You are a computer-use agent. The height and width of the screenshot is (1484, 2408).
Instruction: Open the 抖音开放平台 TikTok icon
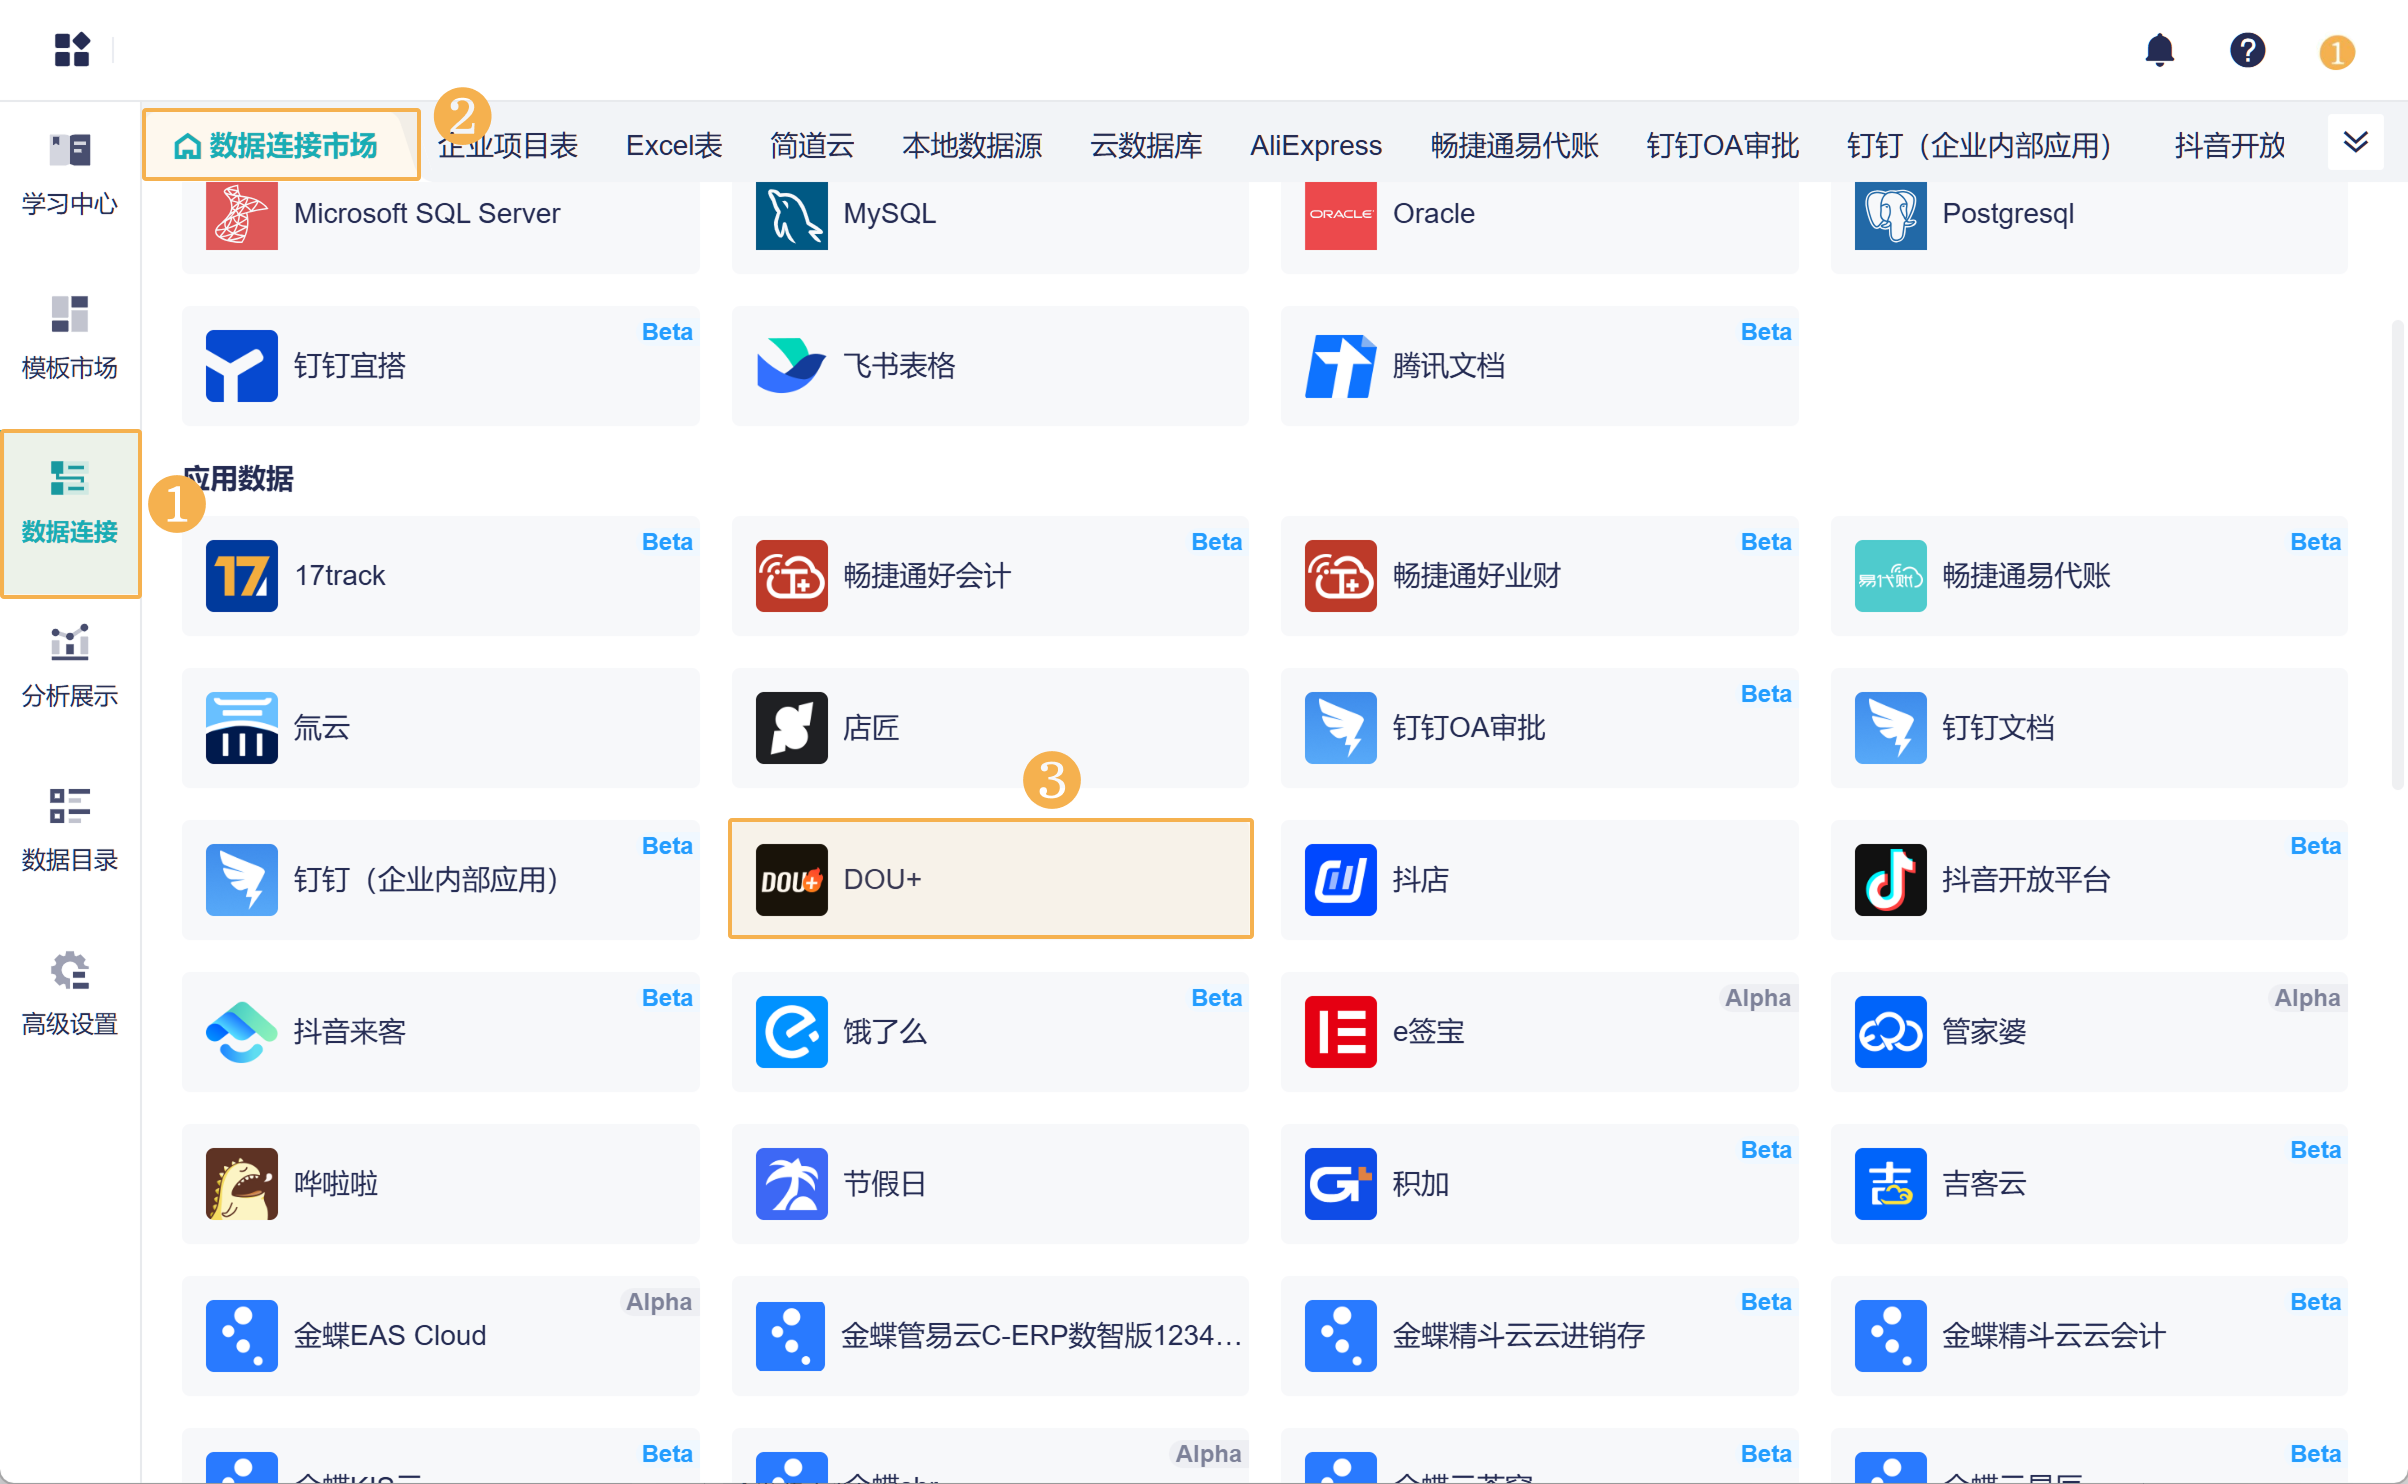[1890, 879]
